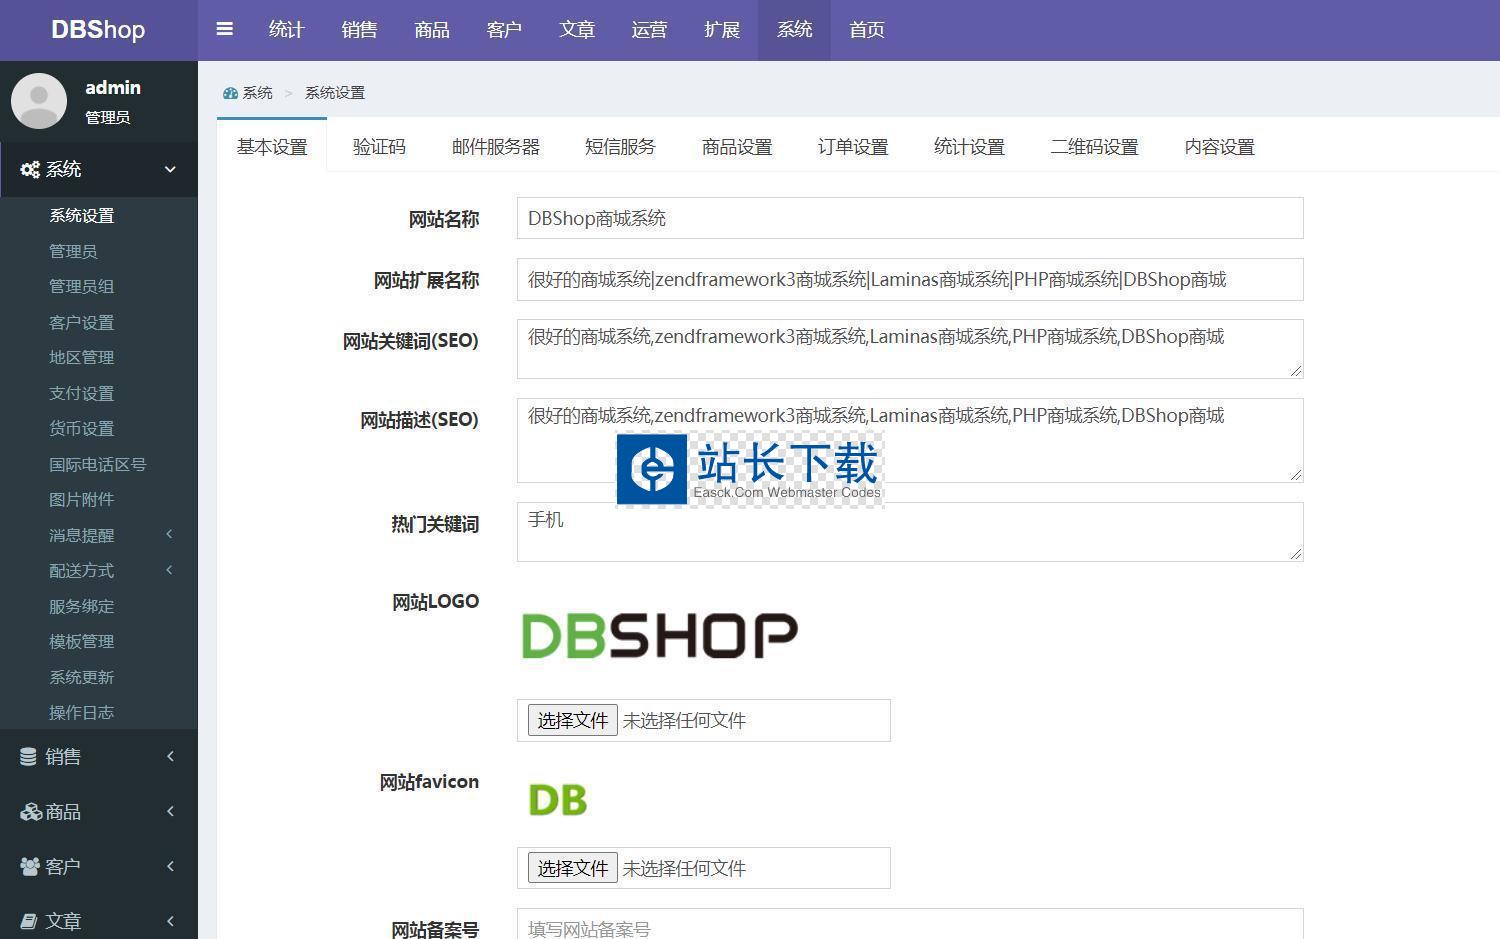
Task: Switch to the 邮件服务器 tab
Action: click(495, 147)
